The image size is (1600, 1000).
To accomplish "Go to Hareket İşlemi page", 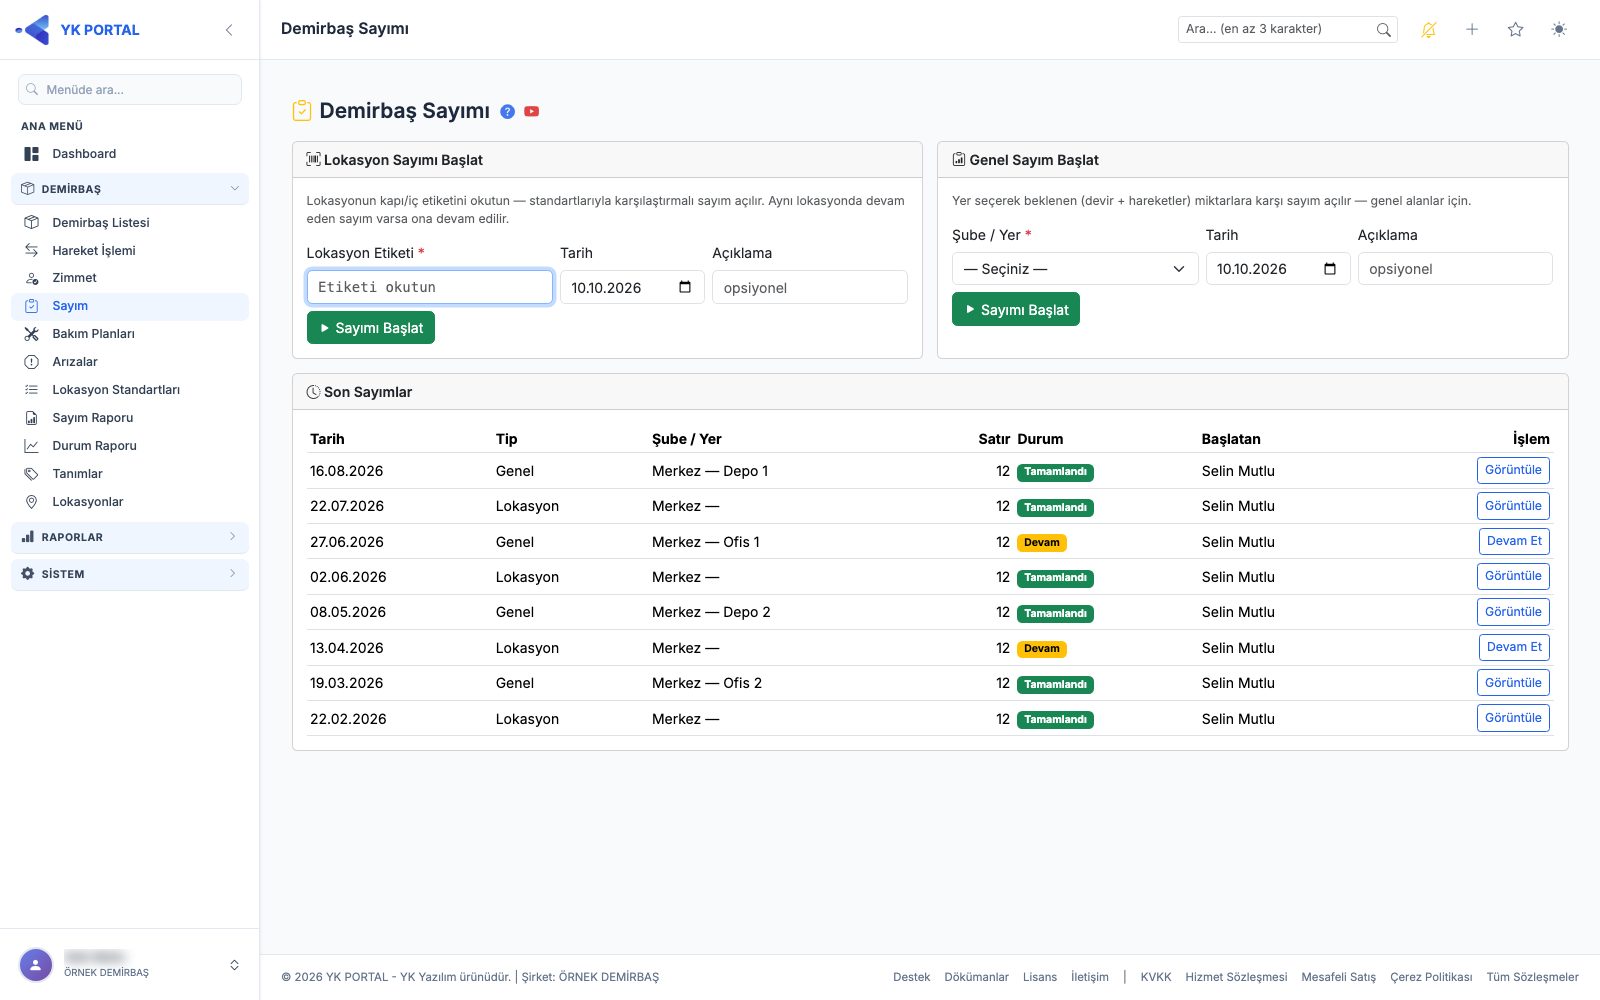I will click(130, 250).
